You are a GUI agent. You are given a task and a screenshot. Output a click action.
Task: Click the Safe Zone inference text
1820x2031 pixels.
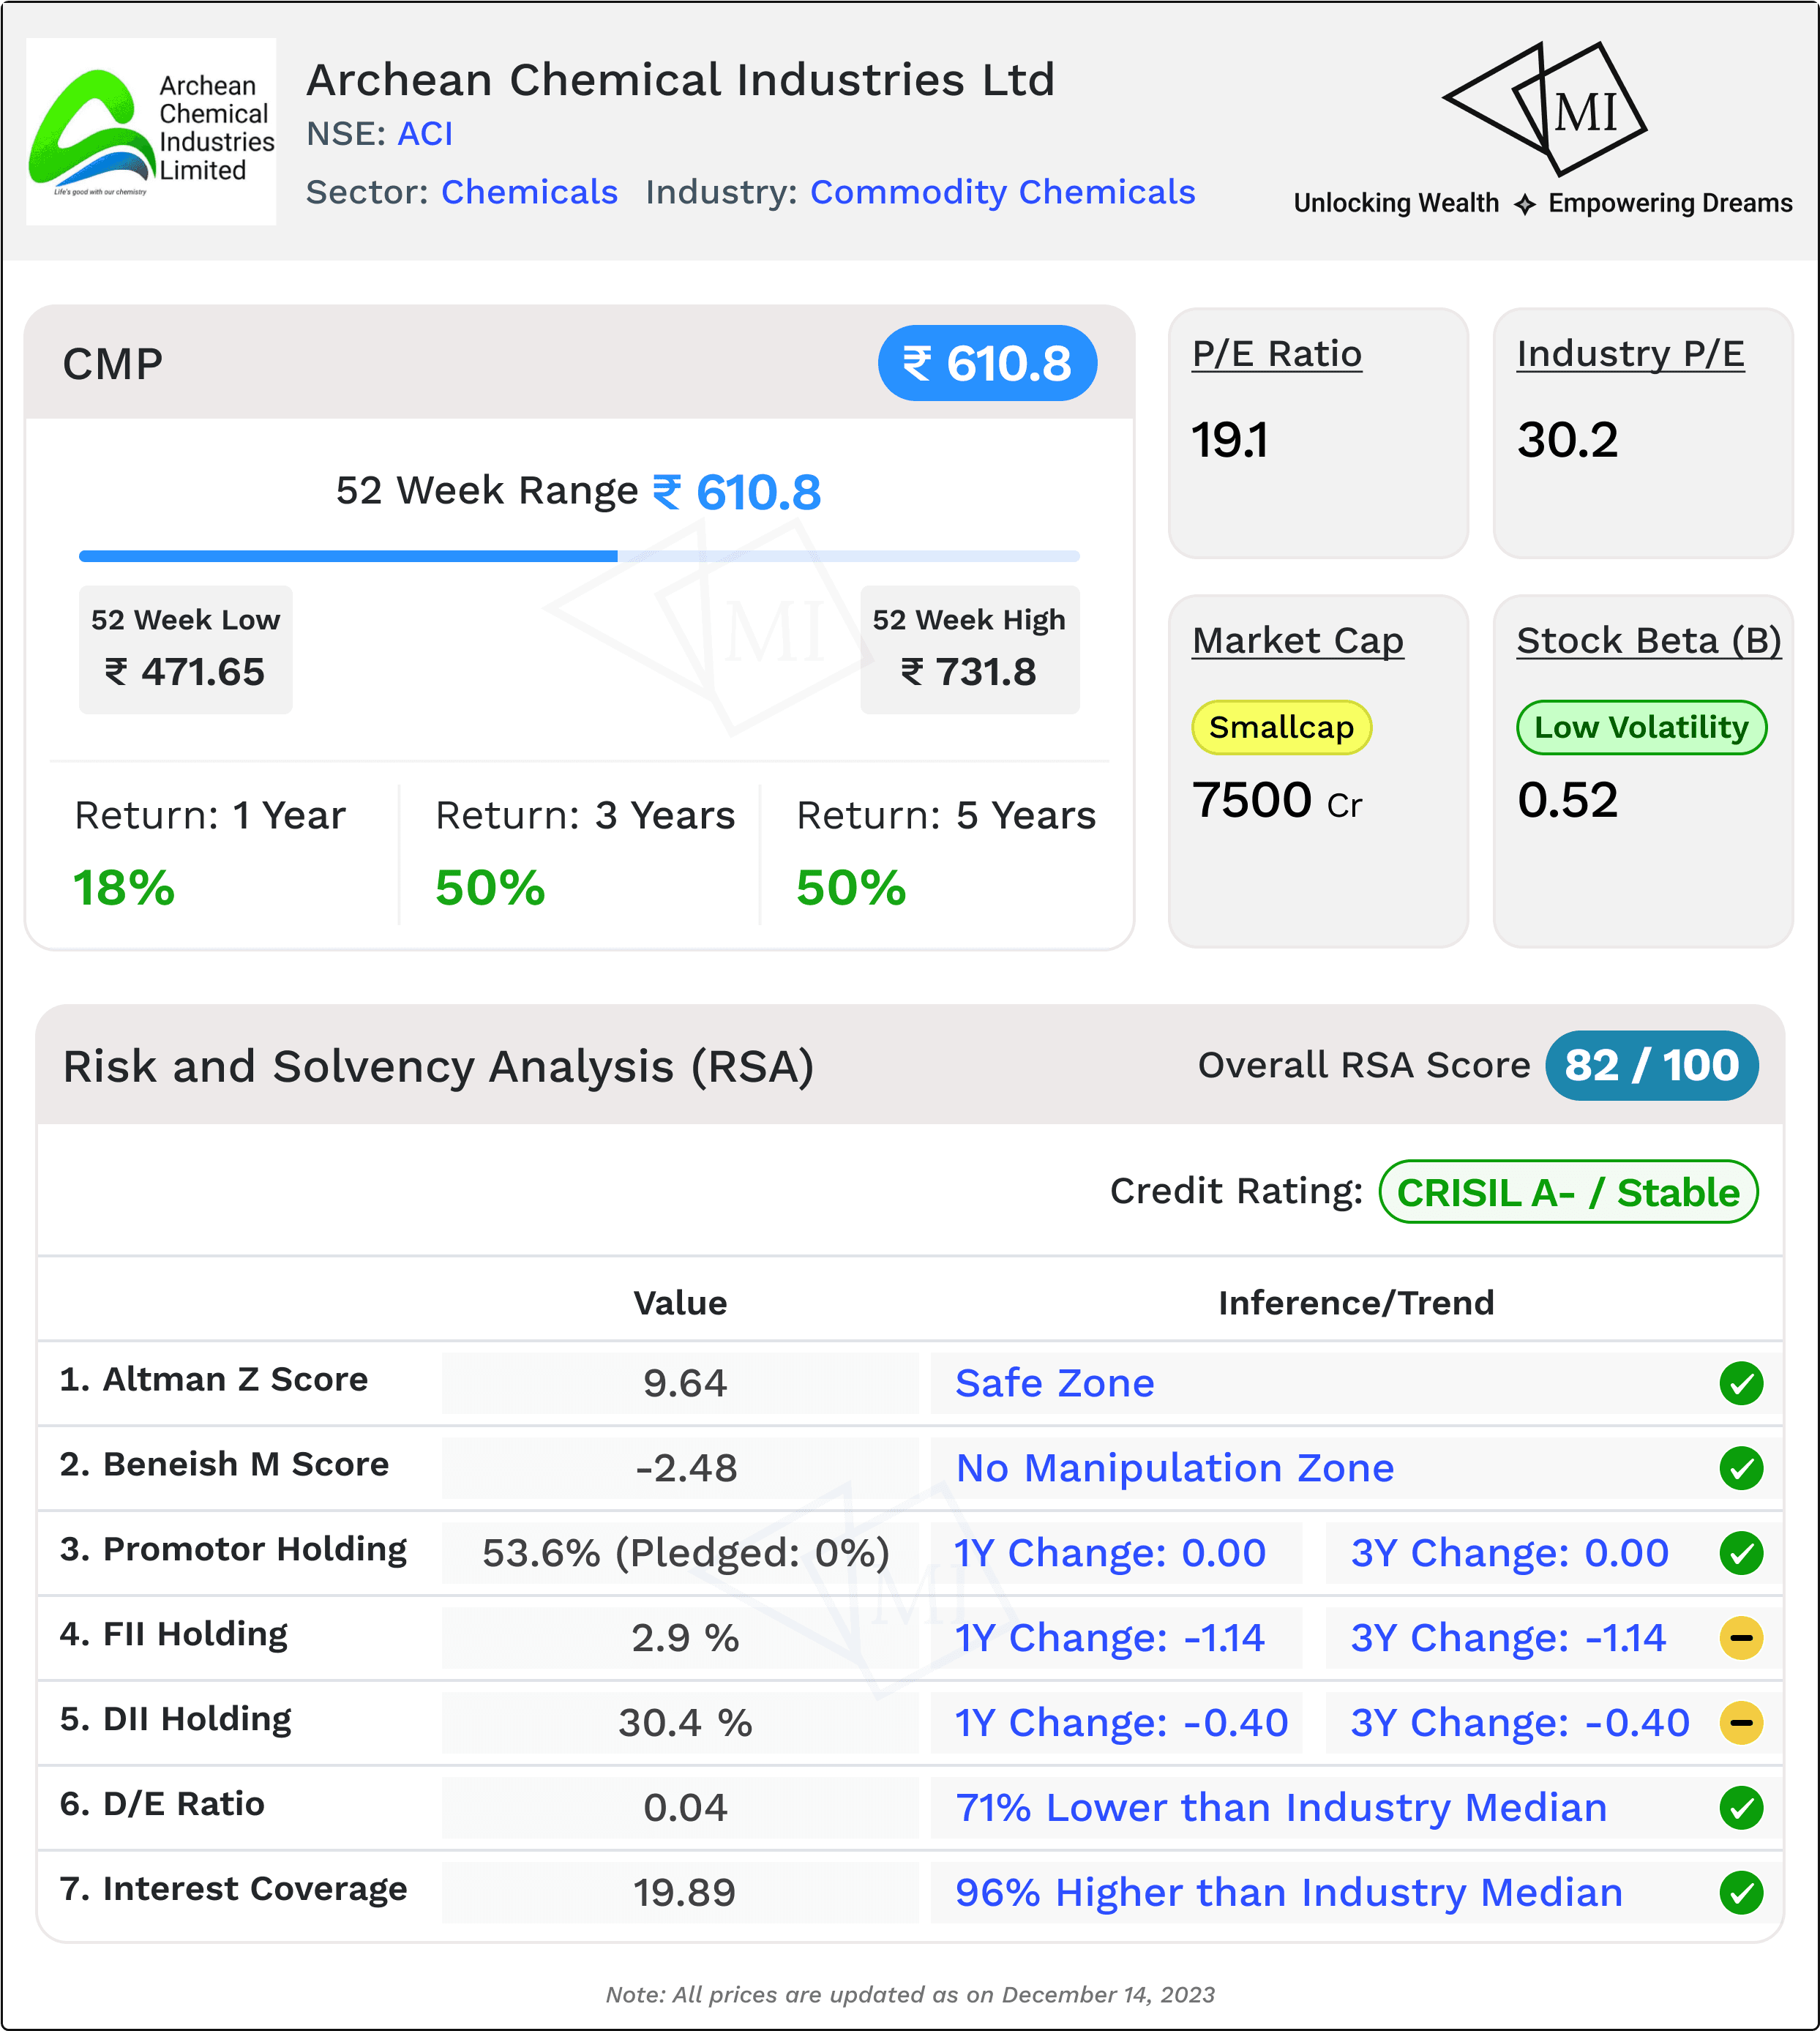click(x=1055, y=1383)
